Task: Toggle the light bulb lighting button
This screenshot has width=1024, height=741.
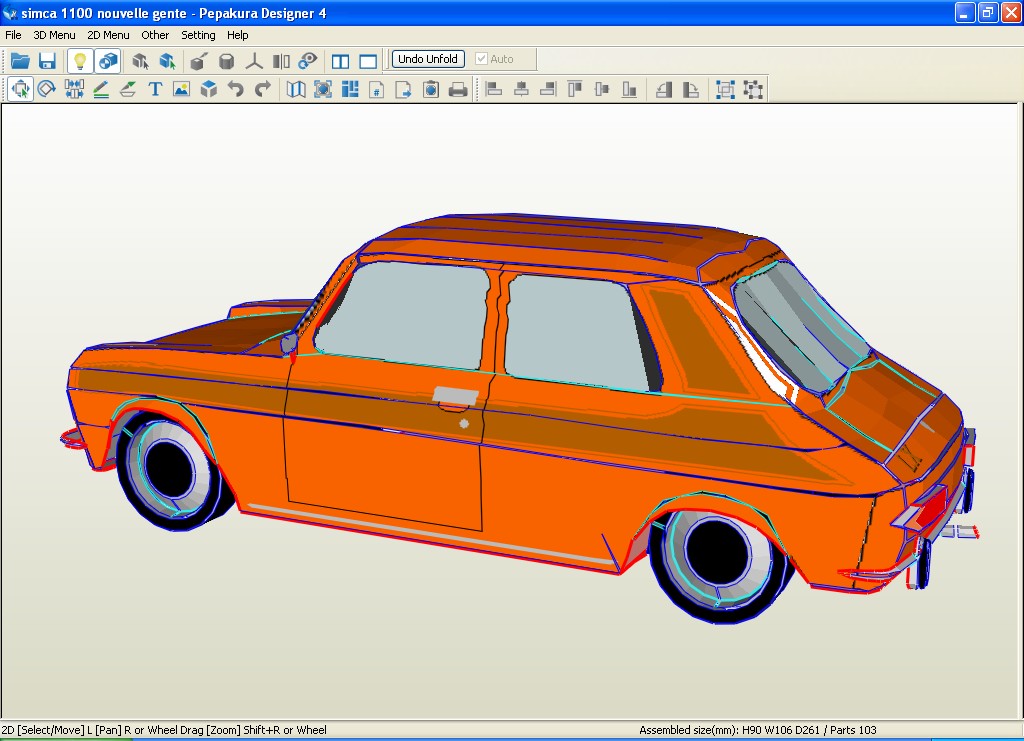Action: [80, 61]
